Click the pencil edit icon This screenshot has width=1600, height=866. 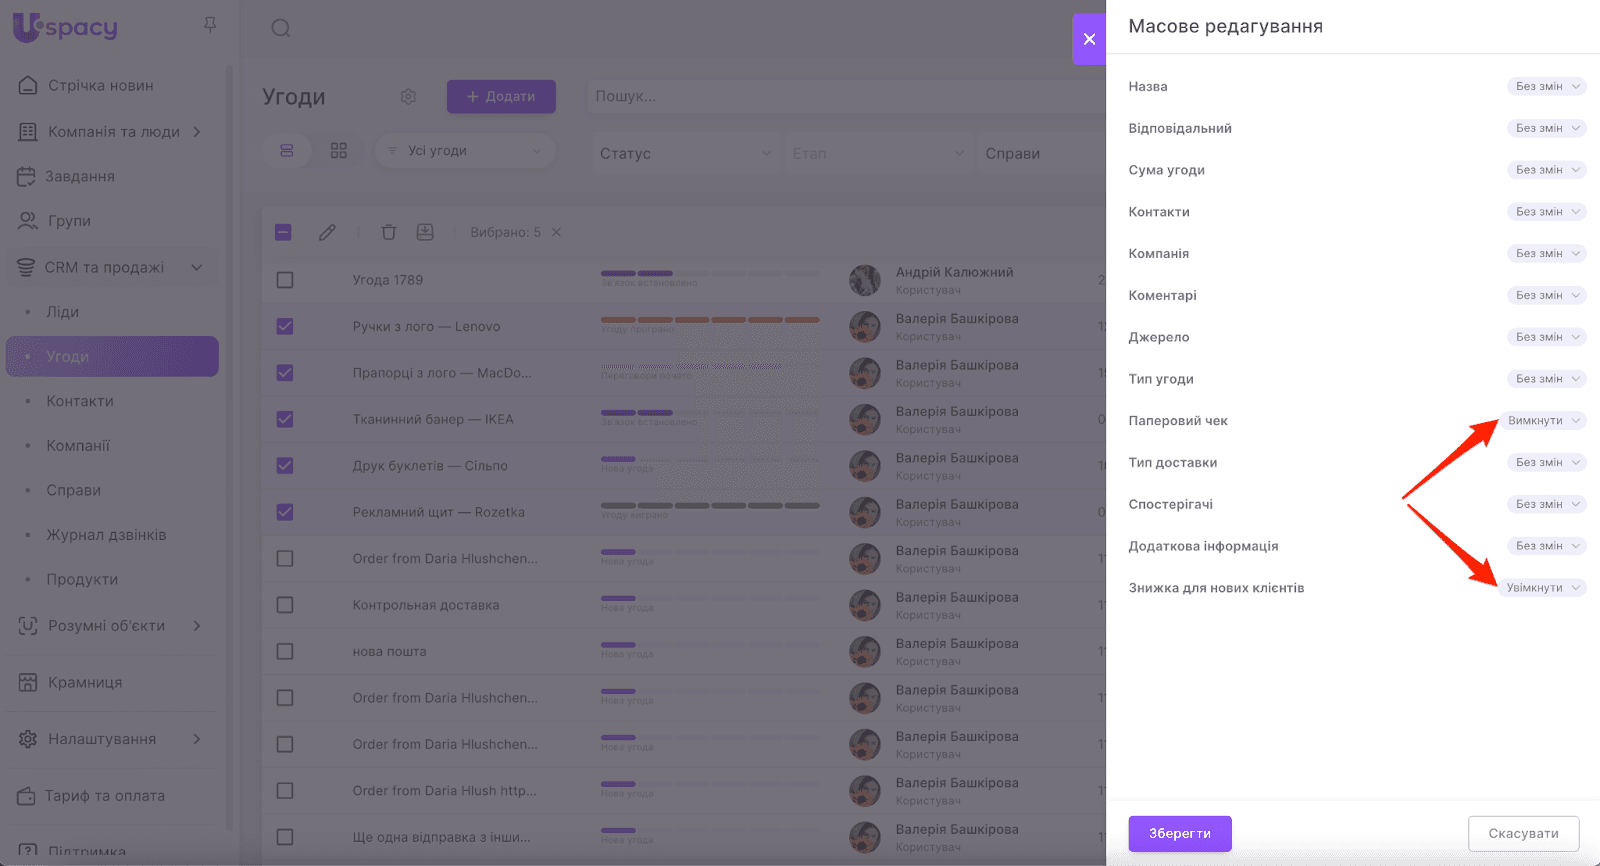[x=327, y=232]
